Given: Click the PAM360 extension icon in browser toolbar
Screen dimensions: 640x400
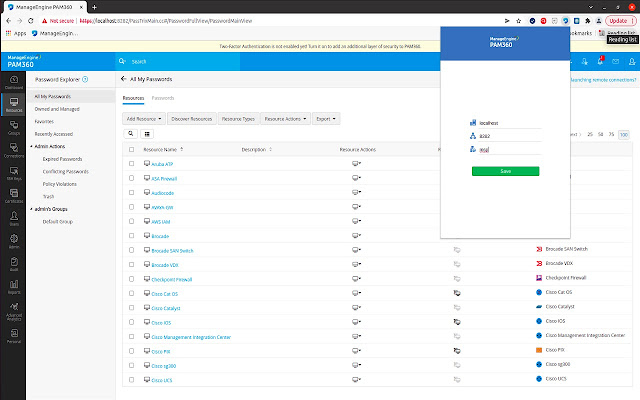Looking at the screenshot, I should 565,21.
